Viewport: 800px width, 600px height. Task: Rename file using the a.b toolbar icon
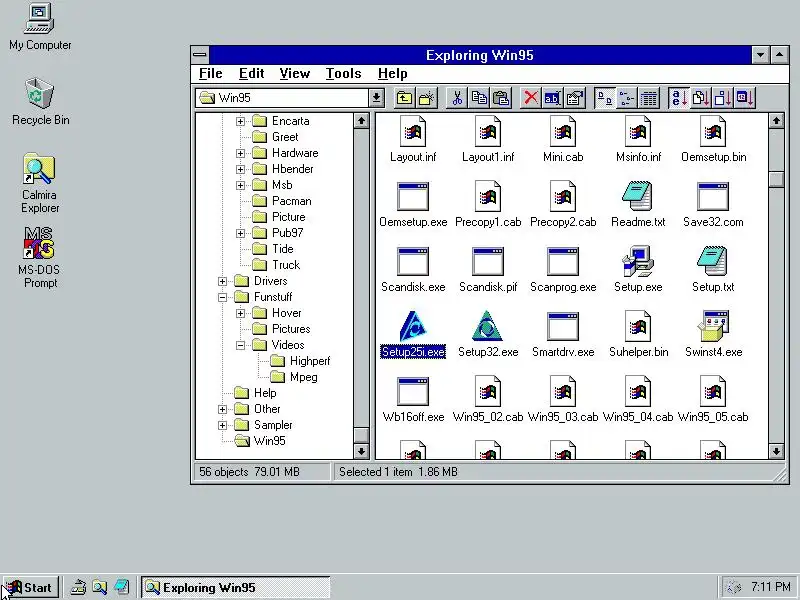[x=553, y=98]
